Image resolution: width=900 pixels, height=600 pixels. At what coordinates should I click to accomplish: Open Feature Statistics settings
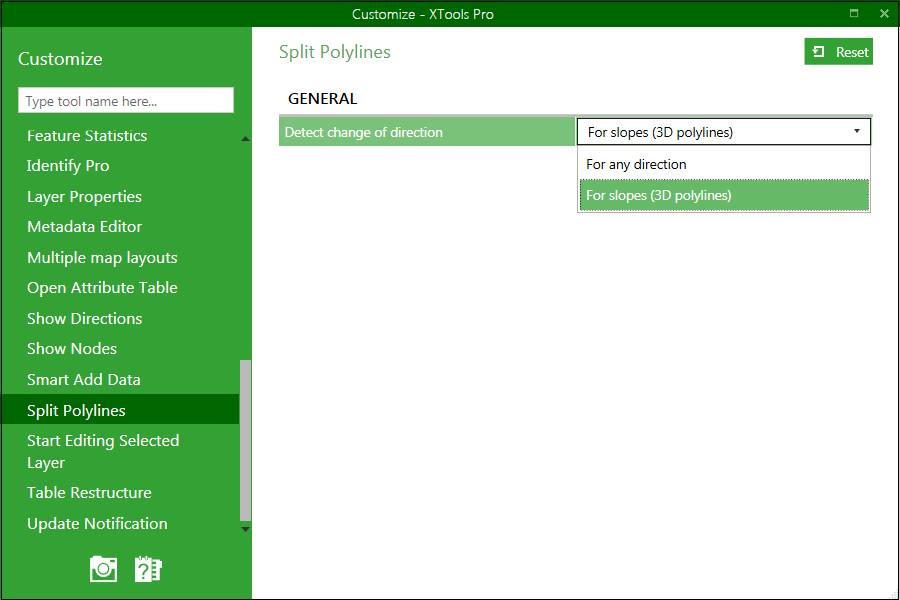(x=86, y=135)
